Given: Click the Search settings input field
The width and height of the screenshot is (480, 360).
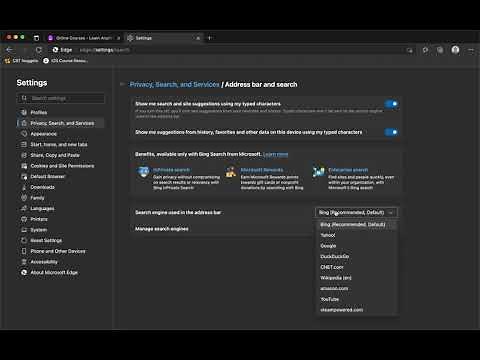Looking at the screenshot, I should pos(61,98).
